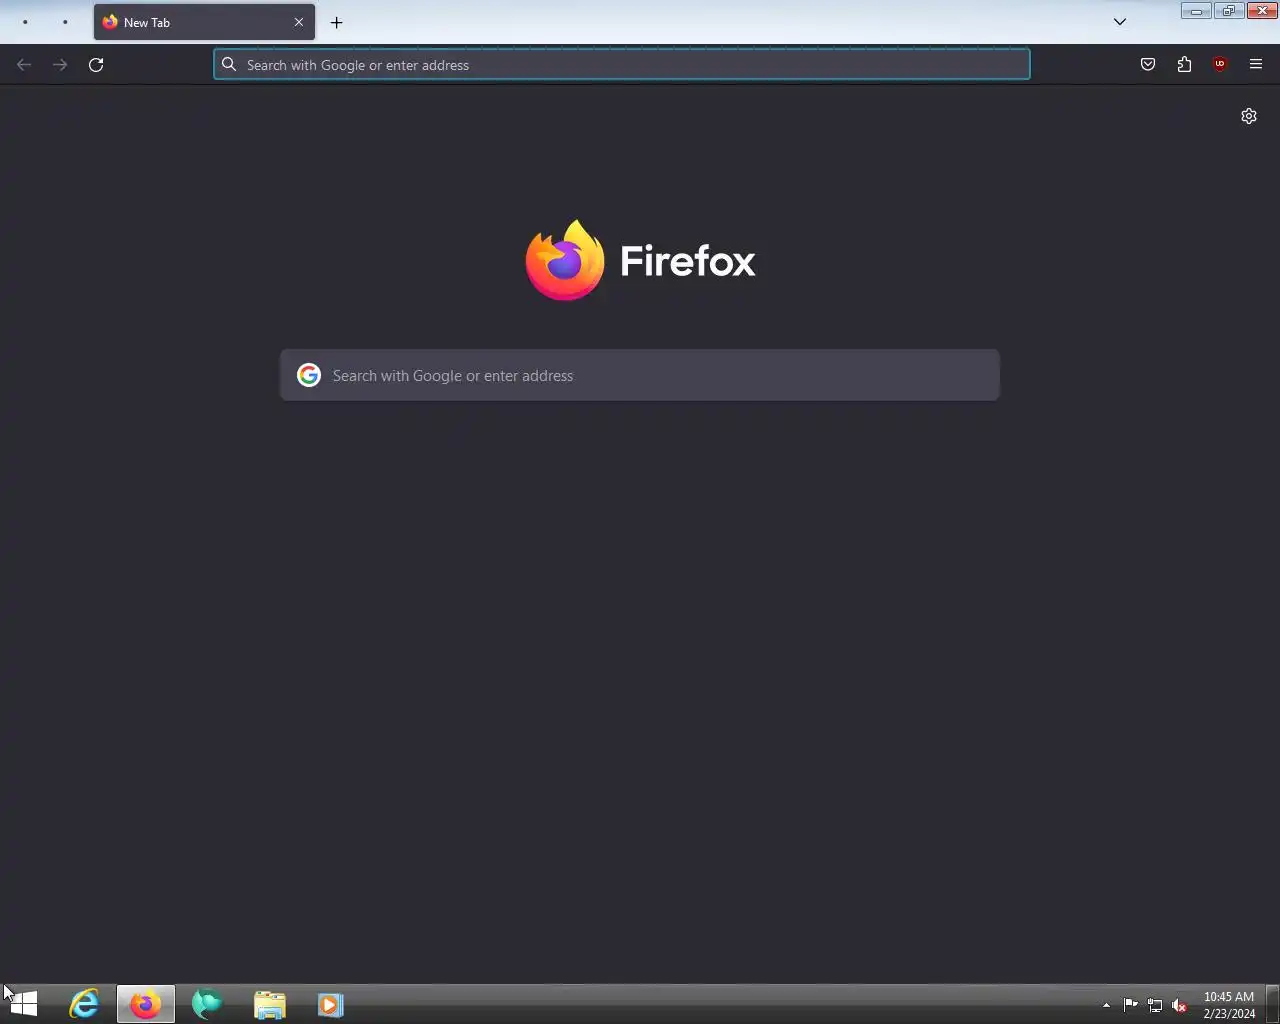Click the Google logo in the search box
The image size is (1280, 1024).
click(x=309, y=375)
